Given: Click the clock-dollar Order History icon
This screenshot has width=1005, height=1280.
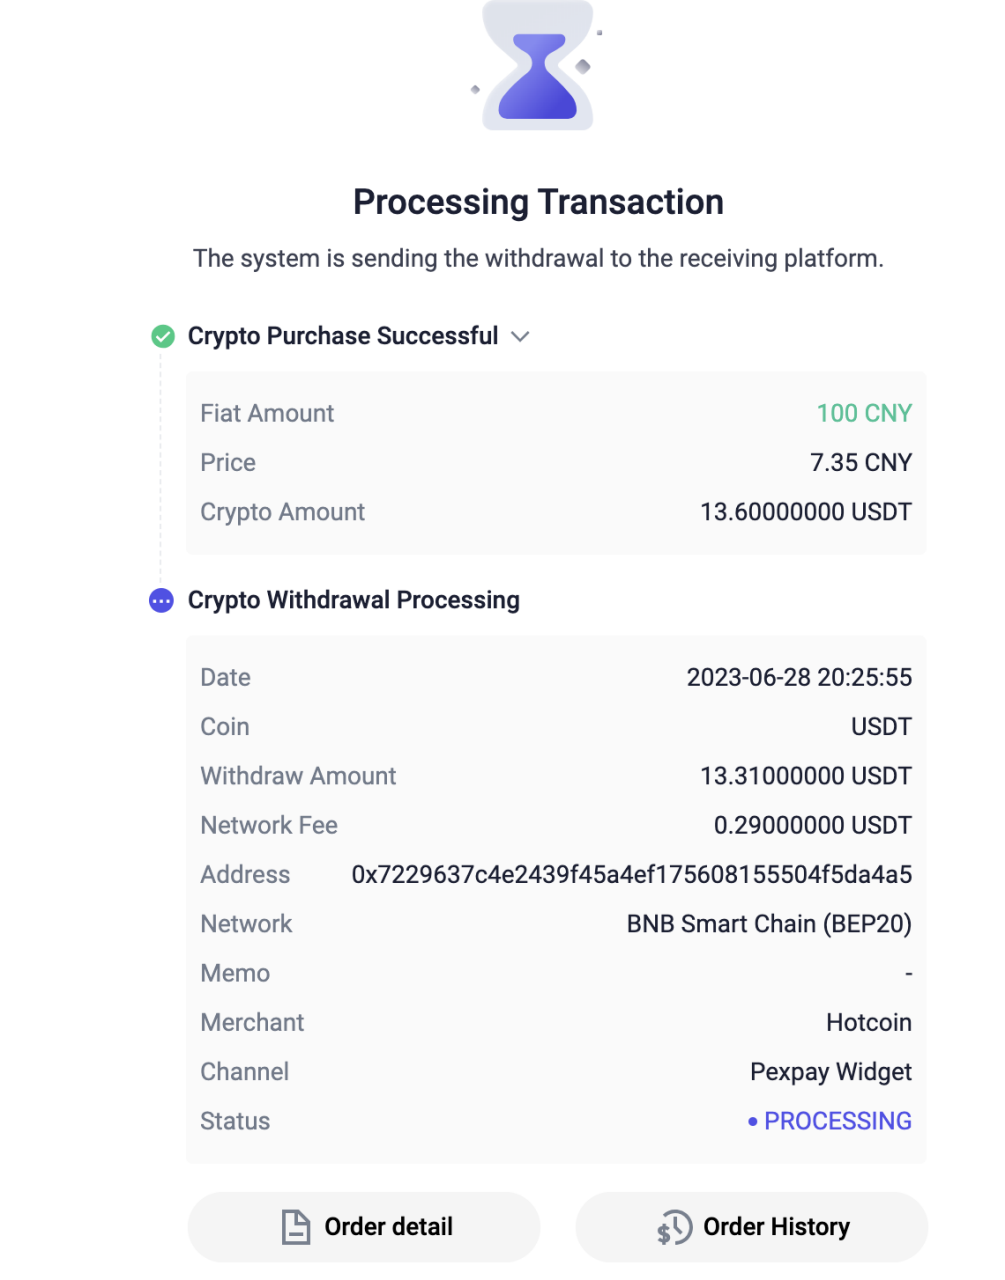Looking at the screenshot, I should pyautogui.click(x=674, y=1228).
